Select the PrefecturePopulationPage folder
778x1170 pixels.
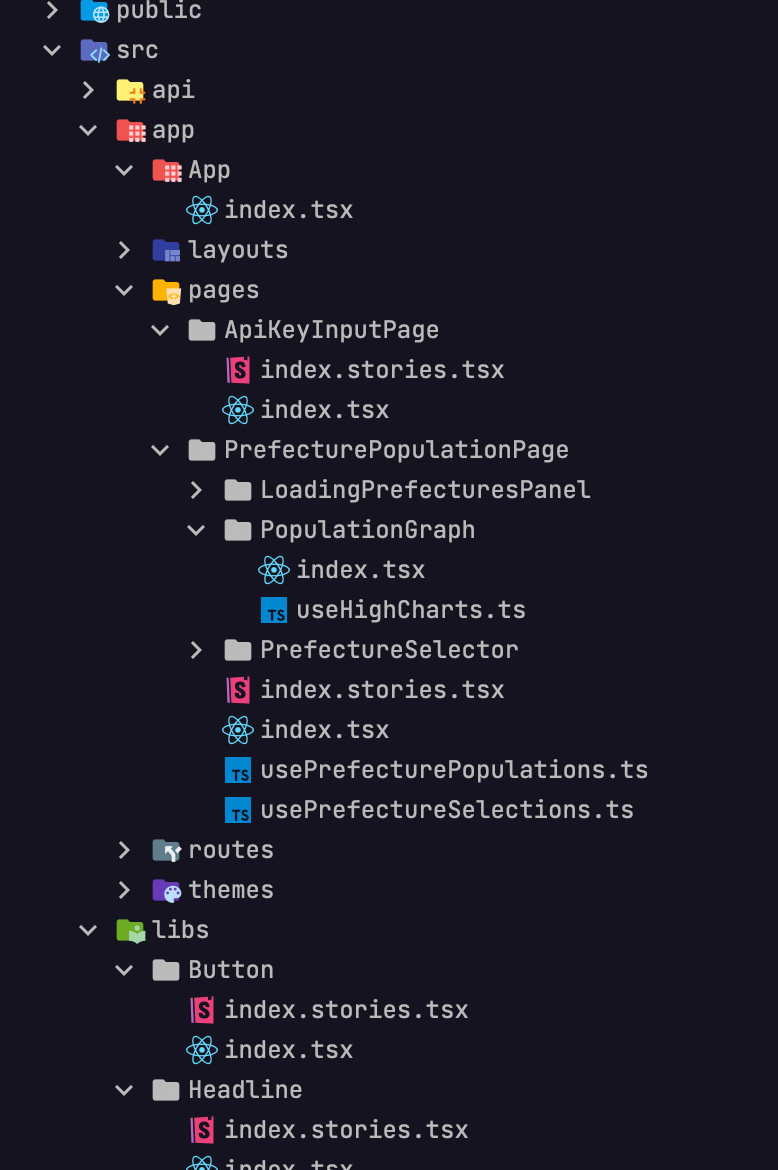(396, 450)
